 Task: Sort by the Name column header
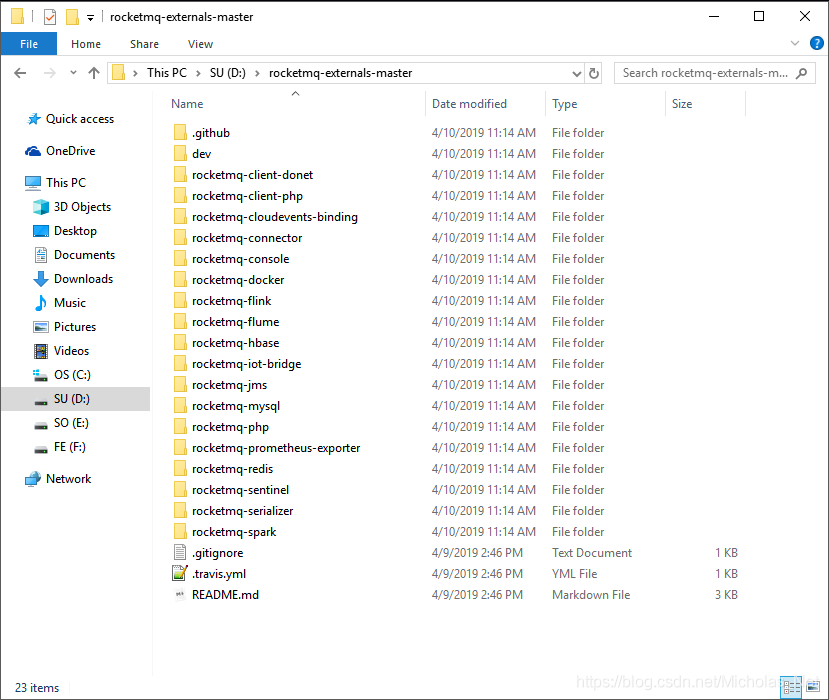[x=187, y=104]
